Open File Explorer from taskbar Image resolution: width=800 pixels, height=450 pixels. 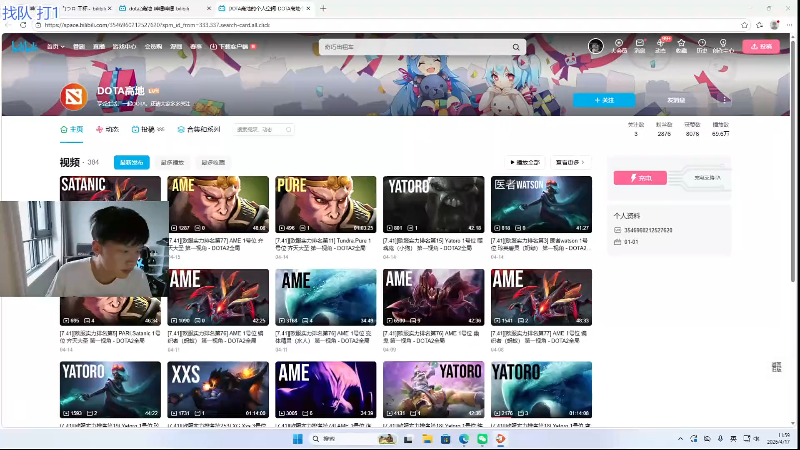(x=427, y=439)
